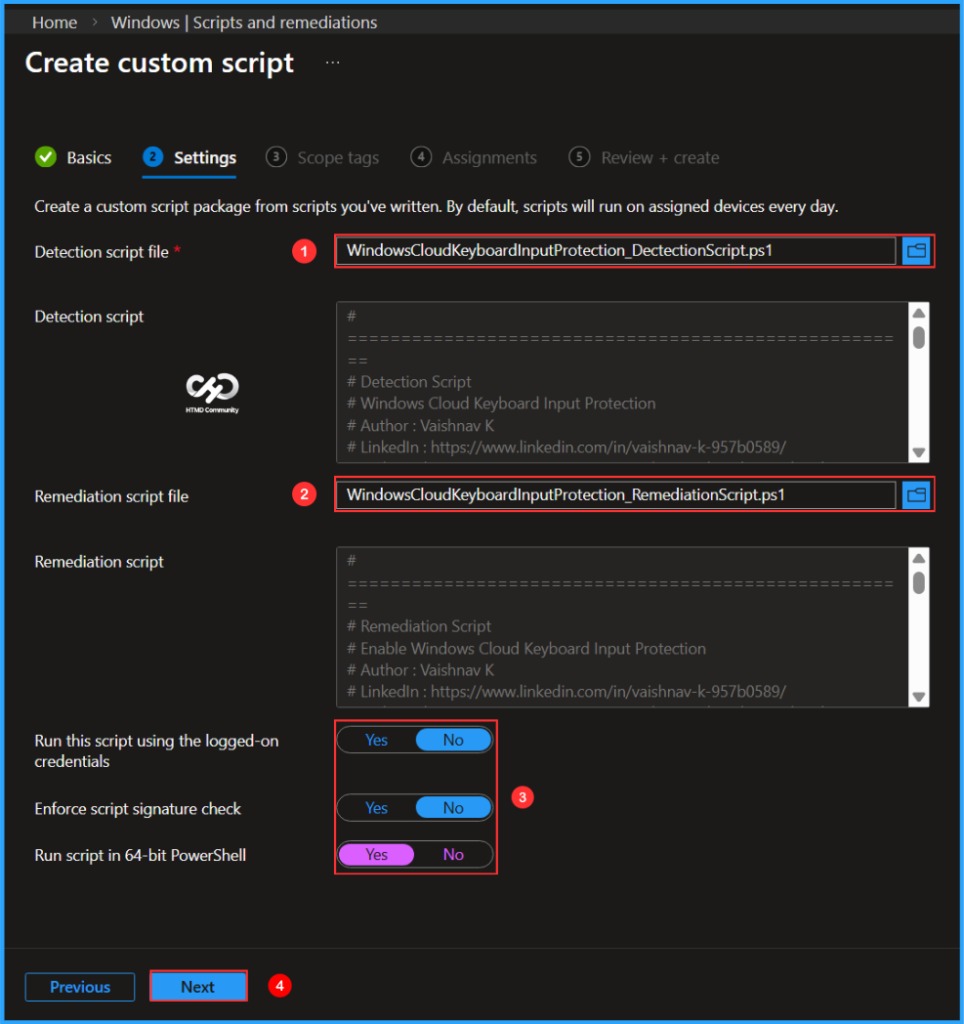Screen dimensions: 964x1024
Task: Open the Detection script file browser icon
Action: click(915, 251)
